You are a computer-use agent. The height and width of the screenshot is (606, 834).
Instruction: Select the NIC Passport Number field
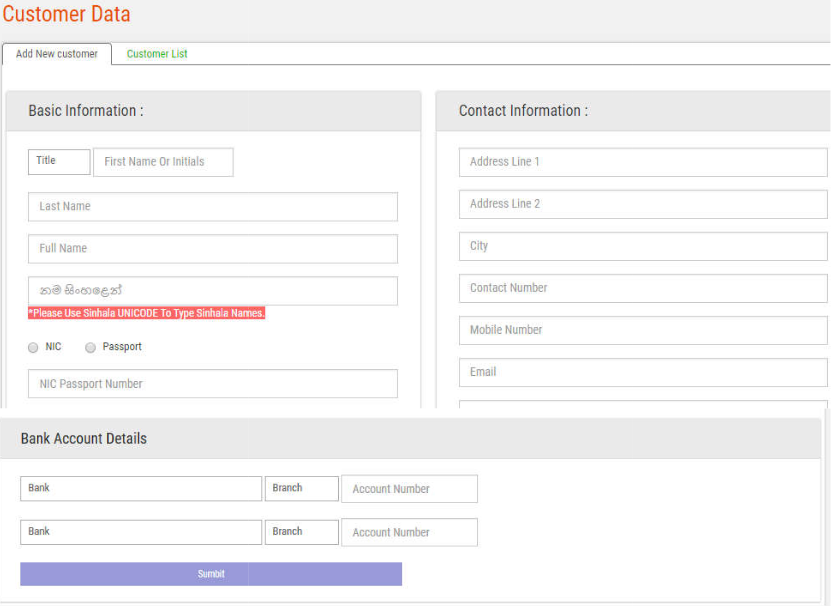point(212,383)
